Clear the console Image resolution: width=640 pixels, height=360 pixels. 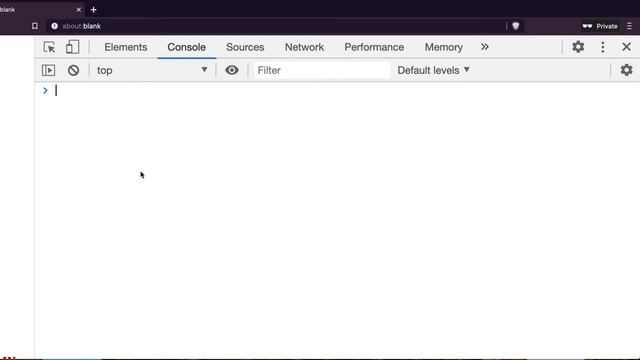point(73,70)
